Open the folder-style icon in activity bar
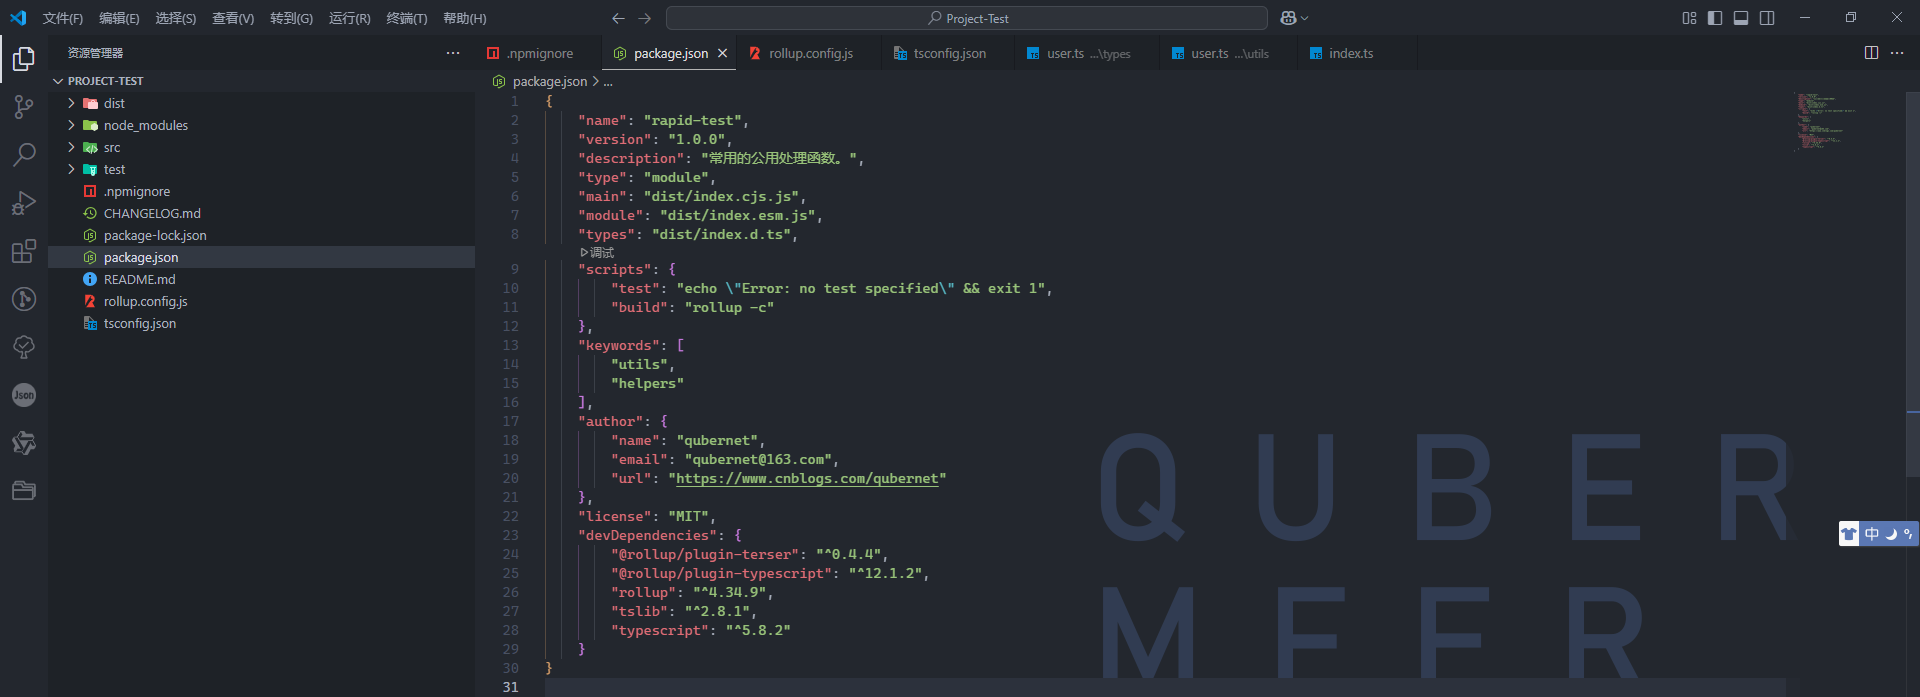The image size is (1920, 697). point(24,491)
